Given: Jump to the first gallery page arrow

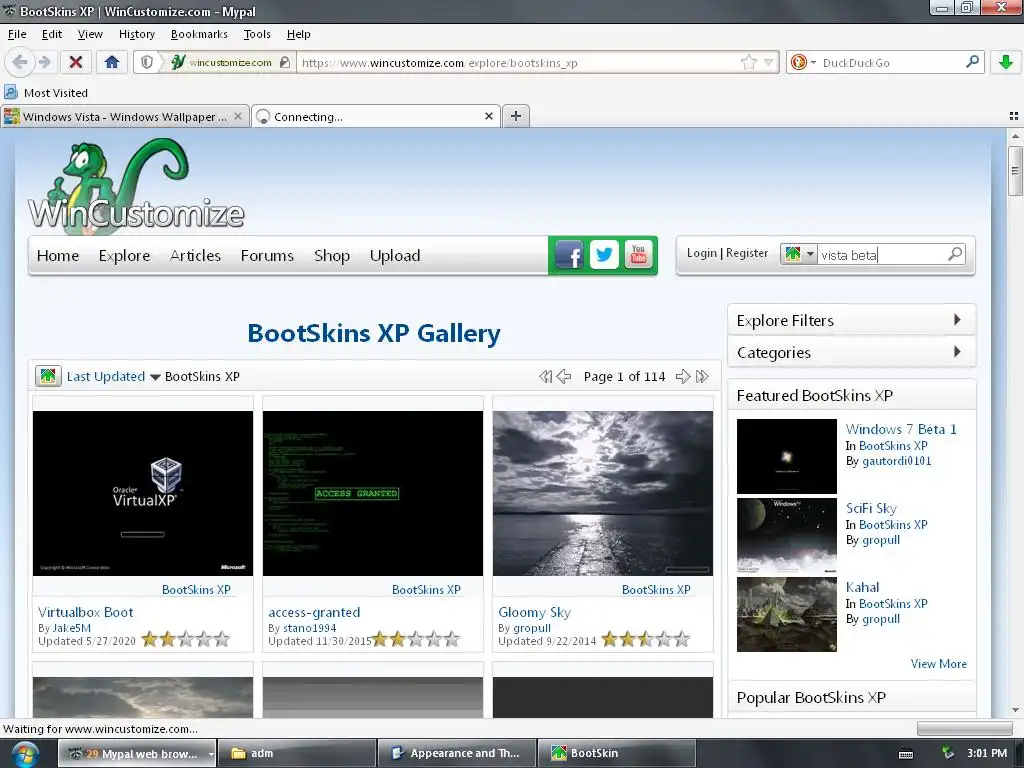Looking at the screenshot, I should click(x=545, y=377).
